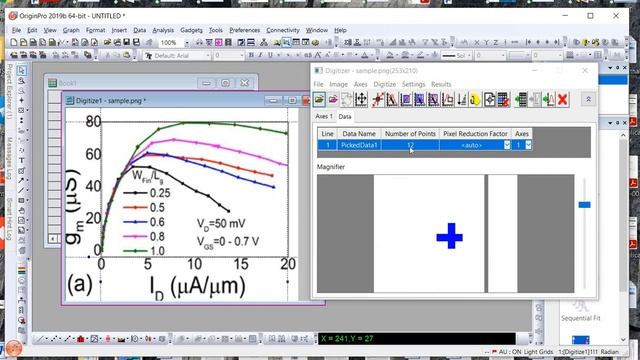Click the go to data worksheet icon
The height and width of the screenshot is (360, 640).
[521, 99]
